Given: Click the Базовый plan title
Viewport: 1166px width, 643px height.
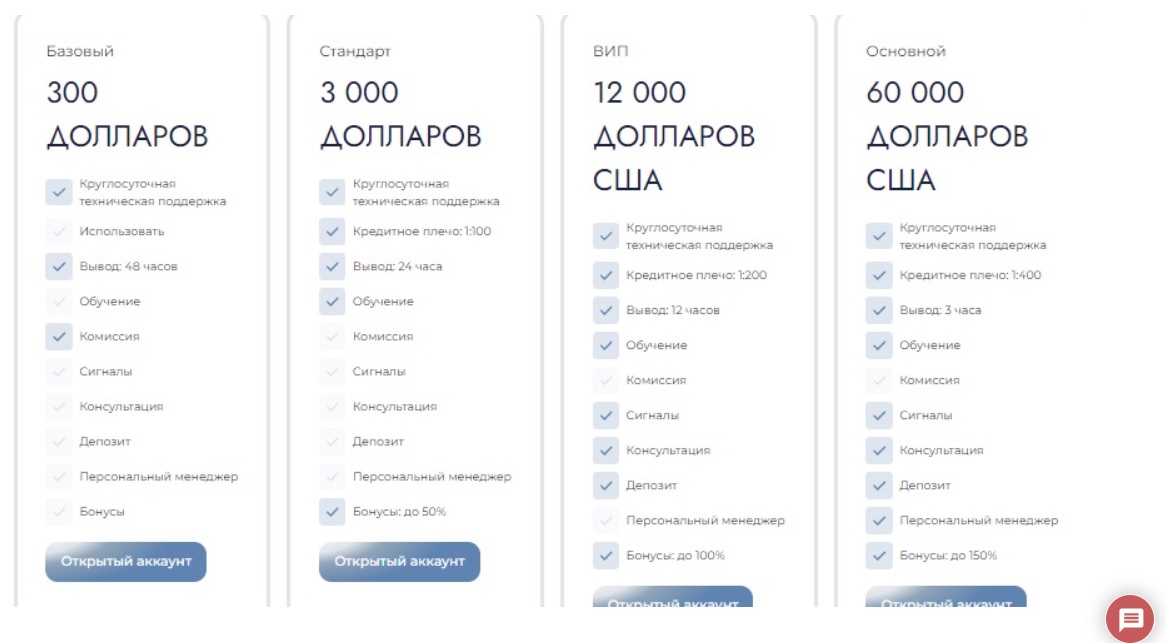Looking at the screenshot, I should pos(80,51).
